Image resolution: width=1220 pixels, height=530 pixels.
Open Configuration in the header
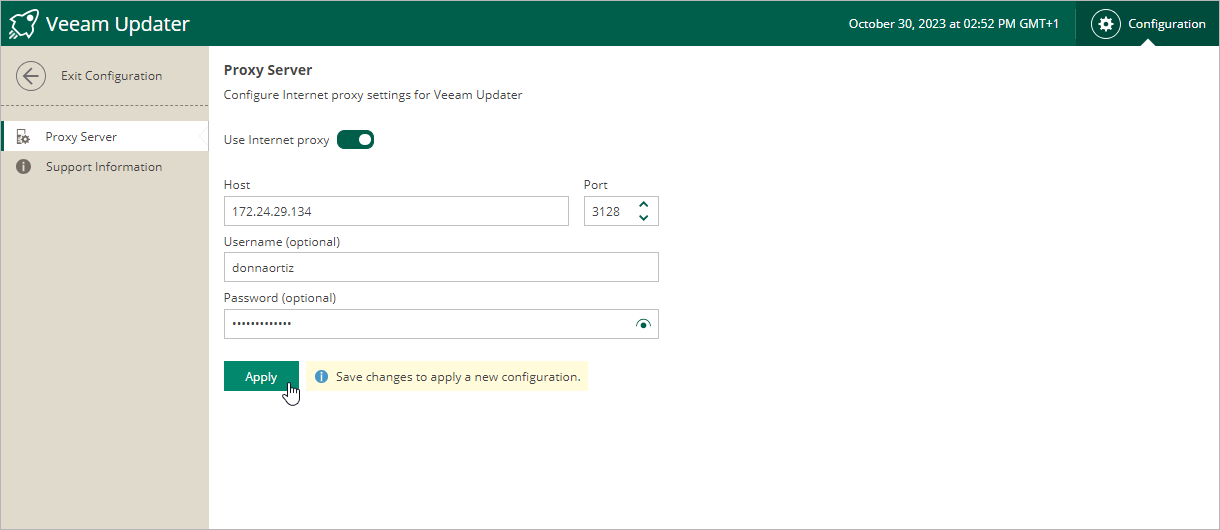point(1148,24)
